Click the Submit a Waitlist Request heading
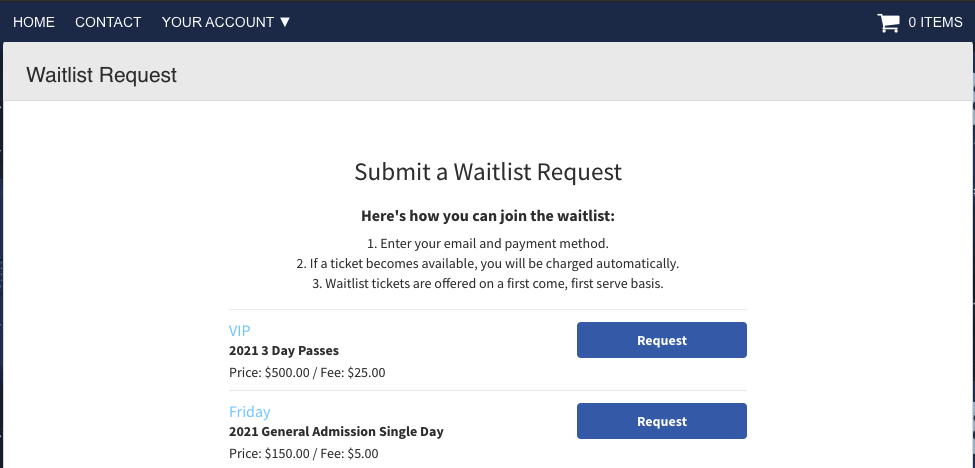This screenshot has width=975, height=468. click(x=488, y=172)
